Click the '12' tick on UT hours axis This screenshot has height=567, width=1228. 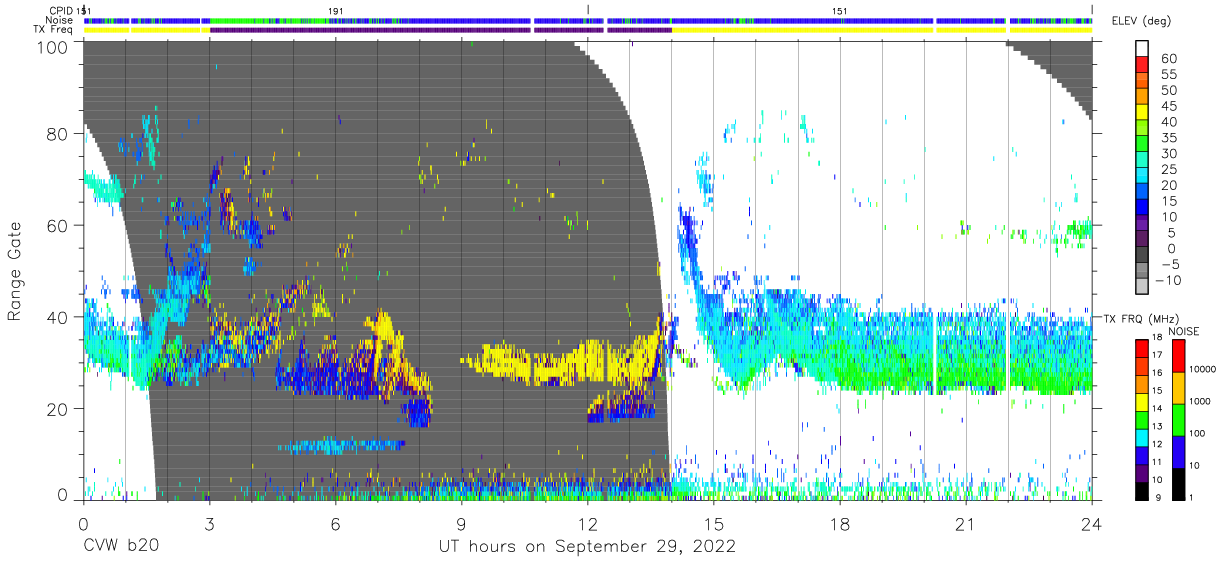pyautogui.click(x=587, y=523)
